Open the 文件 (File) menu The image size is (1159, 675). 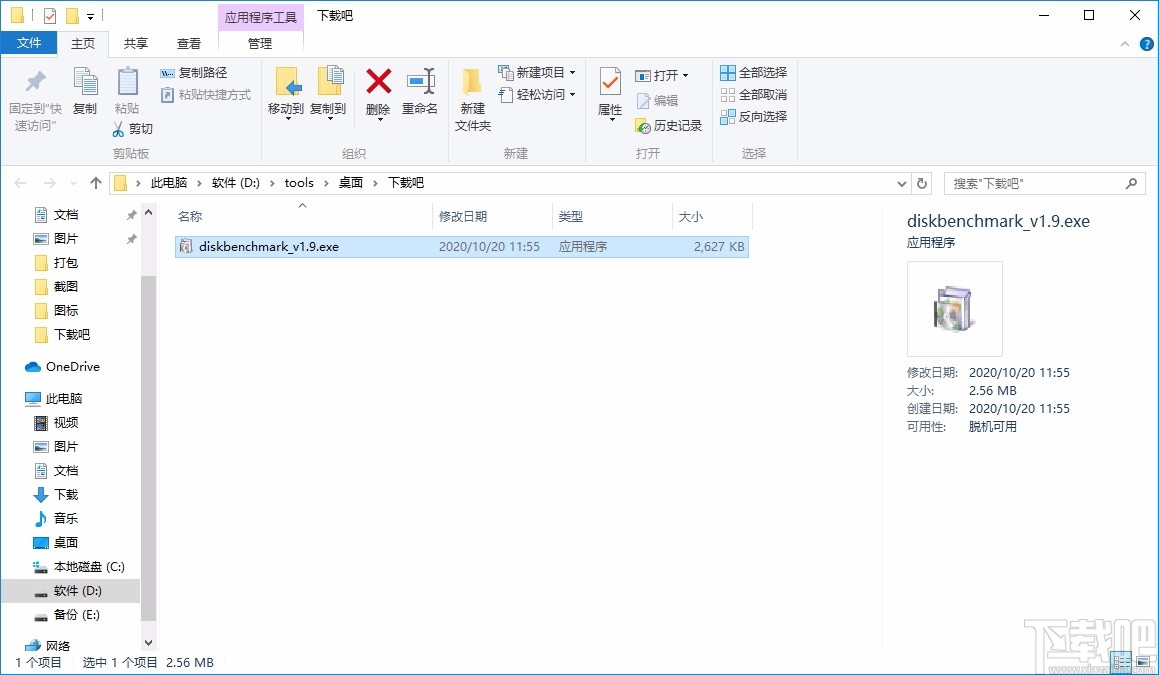pyautogui.click(x=29, y=43)
